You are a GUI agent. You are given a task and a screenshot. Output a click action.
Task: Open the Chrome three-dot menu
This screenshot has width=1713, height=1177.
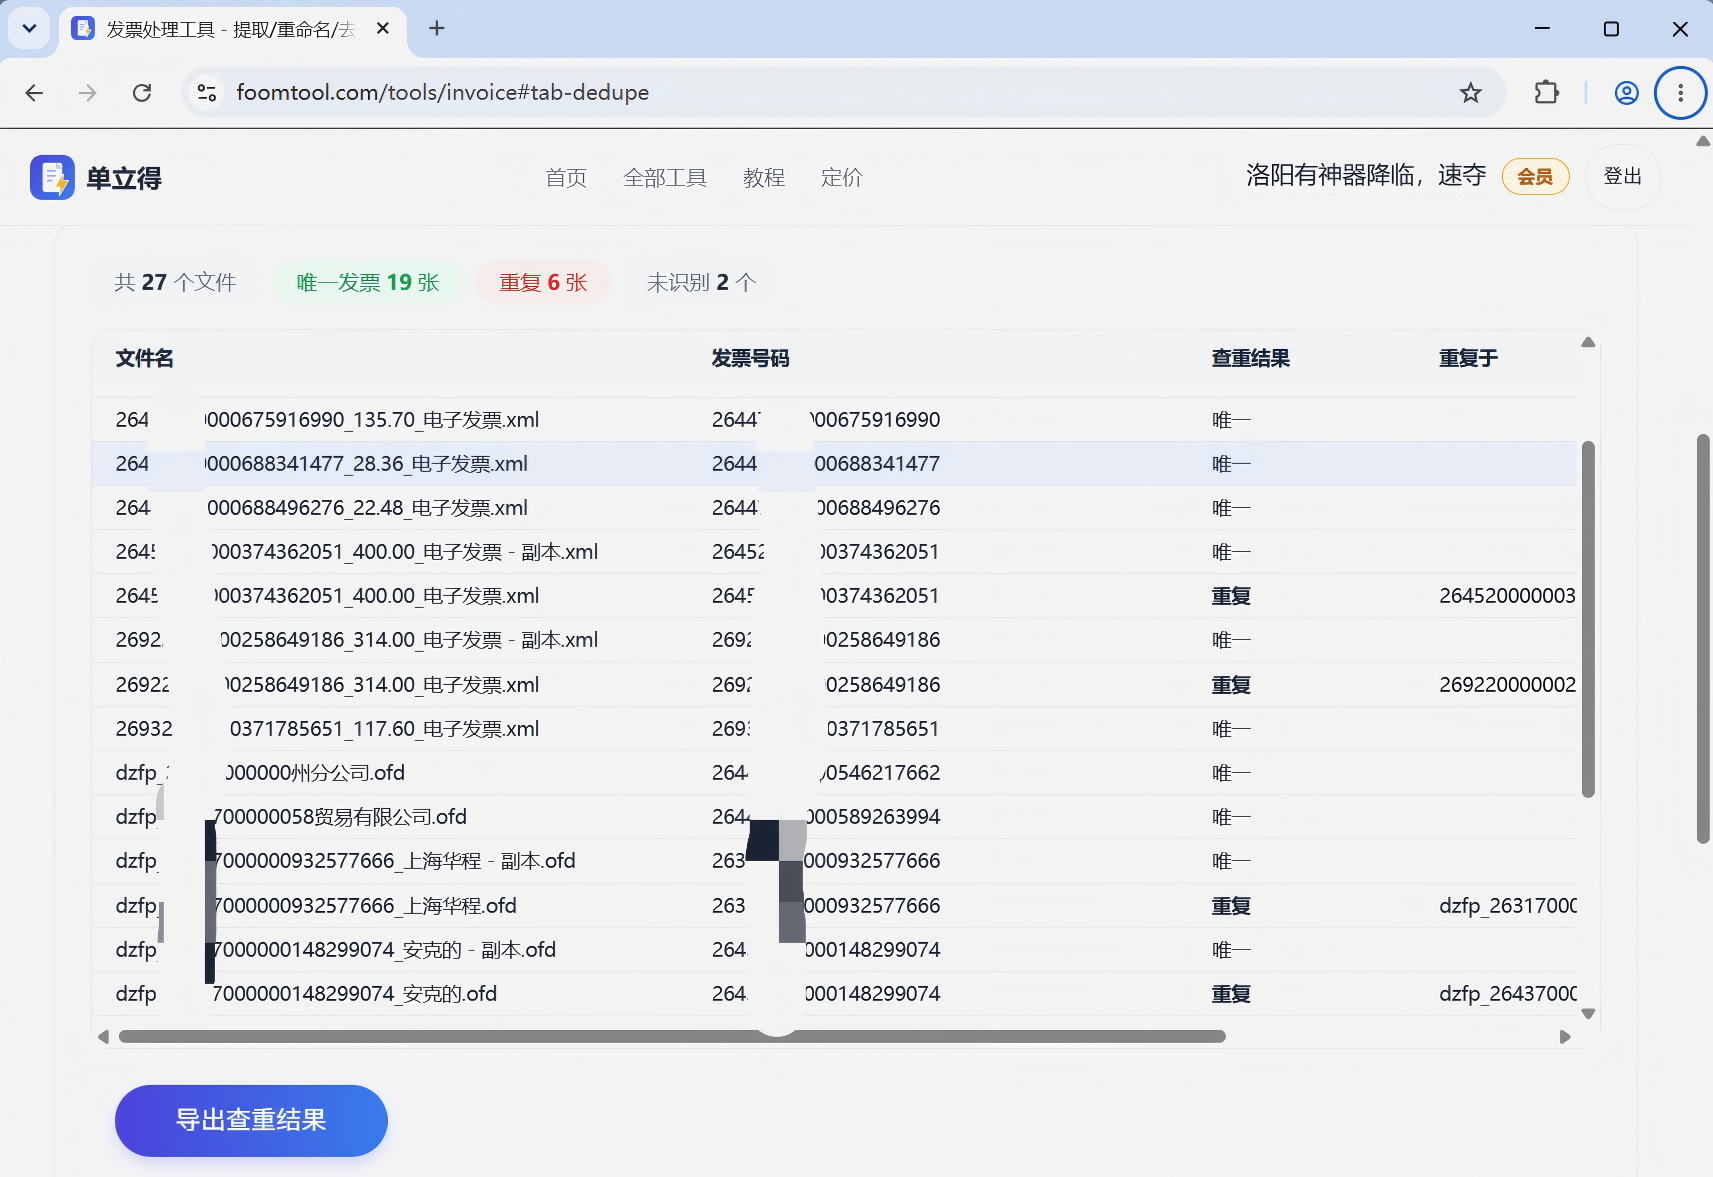click(x=1681, y=93)
